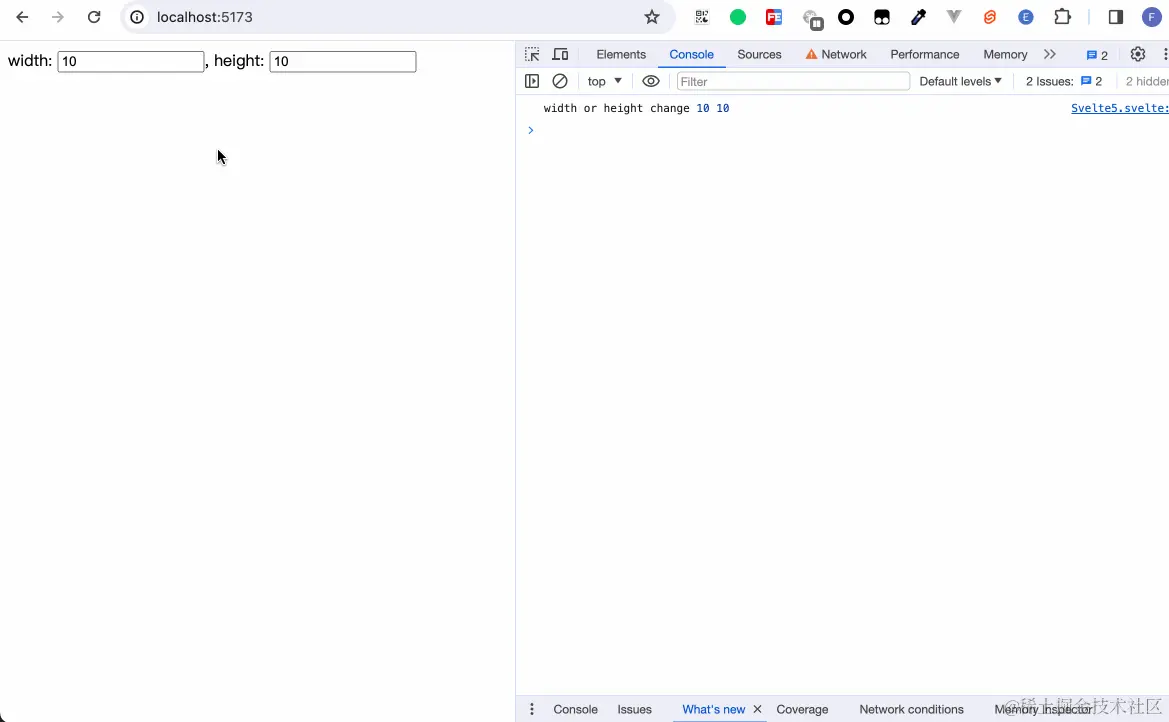This screenshot has width=1169, height=722.
Task: Open the red FE extension
Action: pyautogui.click(x=774, y=17)
